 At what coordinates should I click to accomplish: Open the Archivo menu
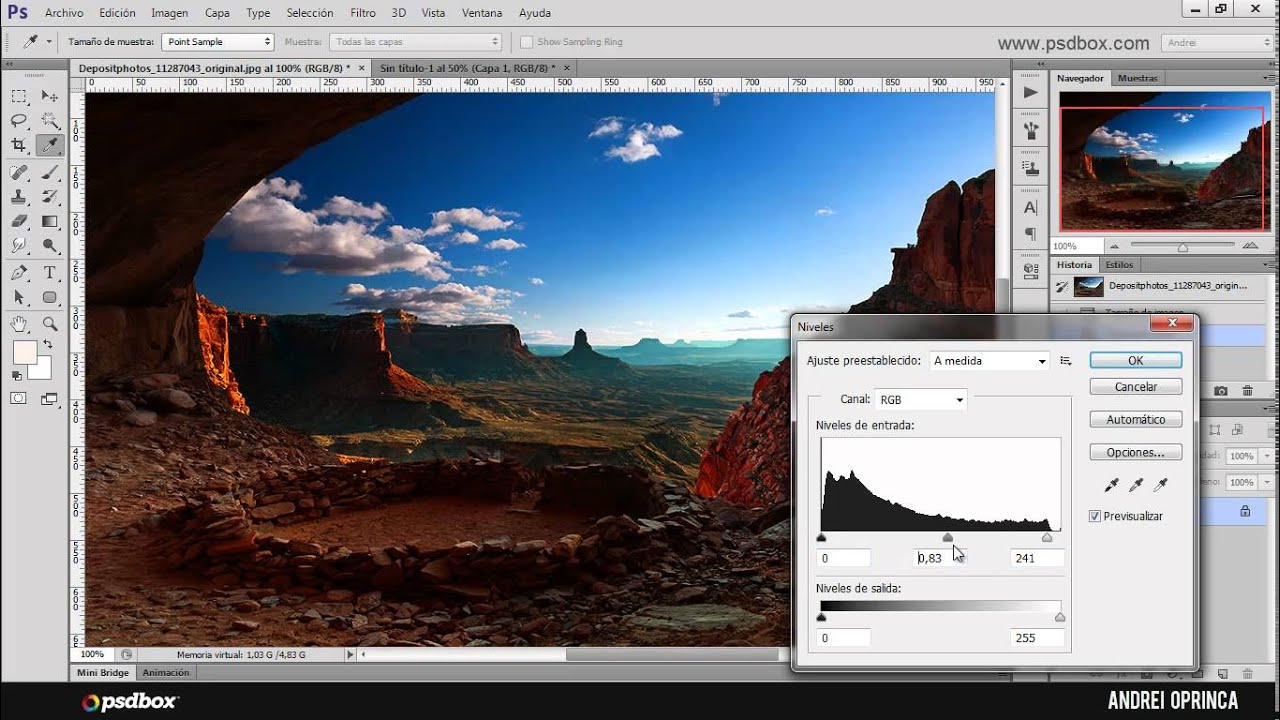pyautogui.click(x=64, y=13)
